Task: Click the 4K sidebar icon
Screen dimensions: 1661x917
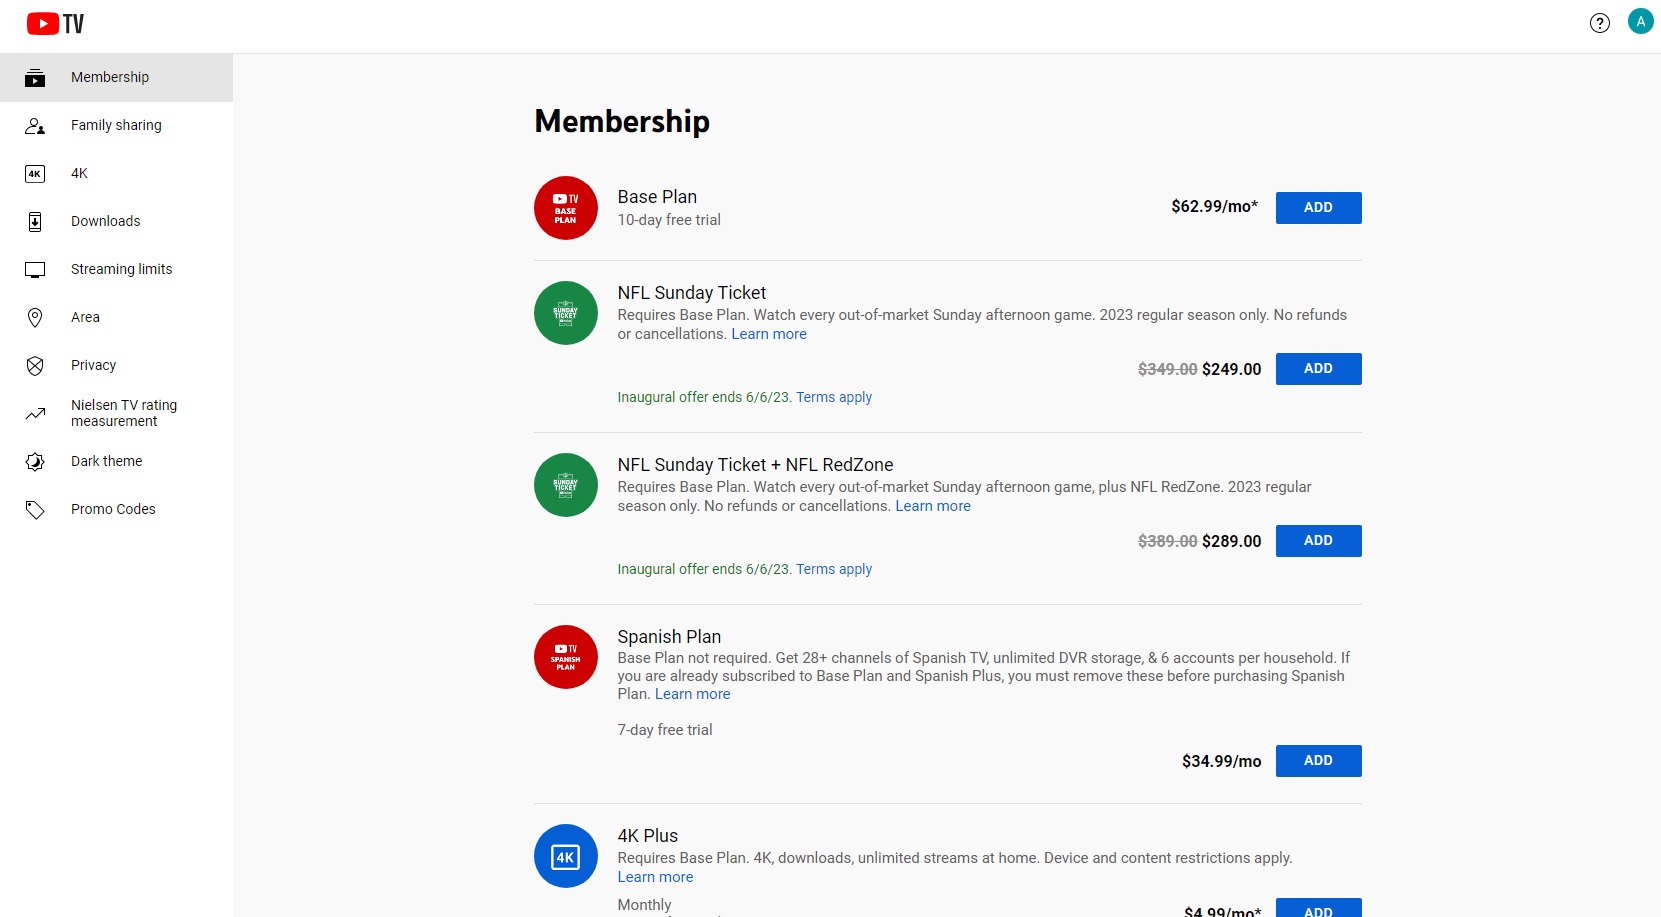Action: [x=35, y=174]
